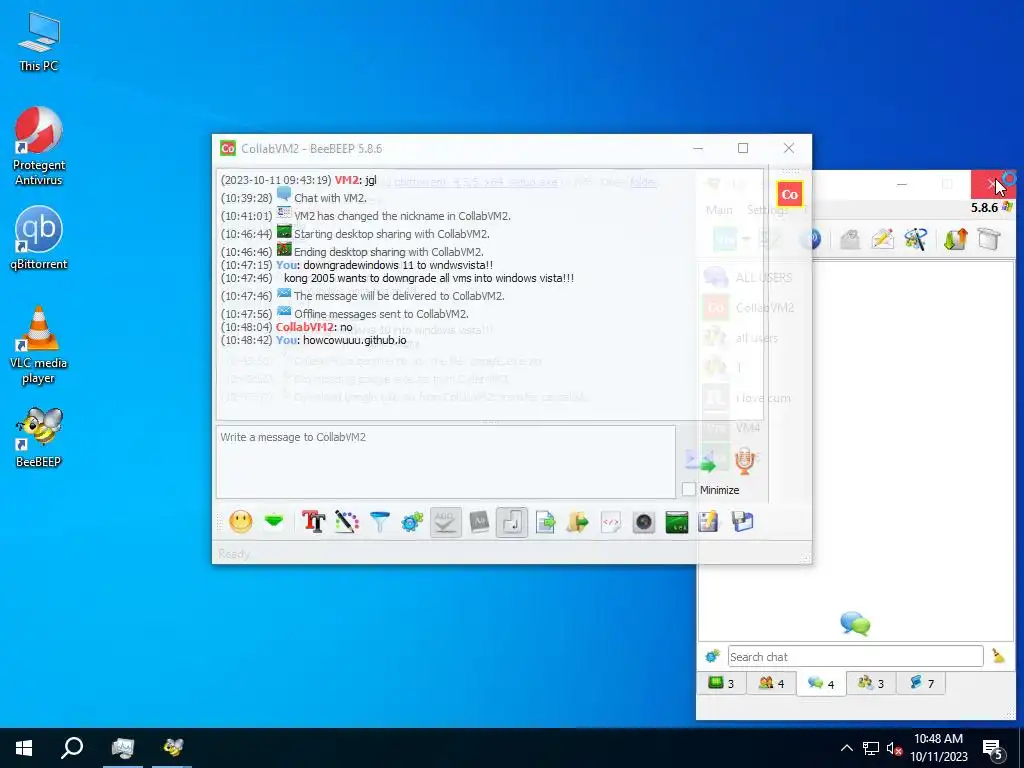The image size is (1024, 768).
Task: Send message with the green arrow button
Action: pos(699,461)
